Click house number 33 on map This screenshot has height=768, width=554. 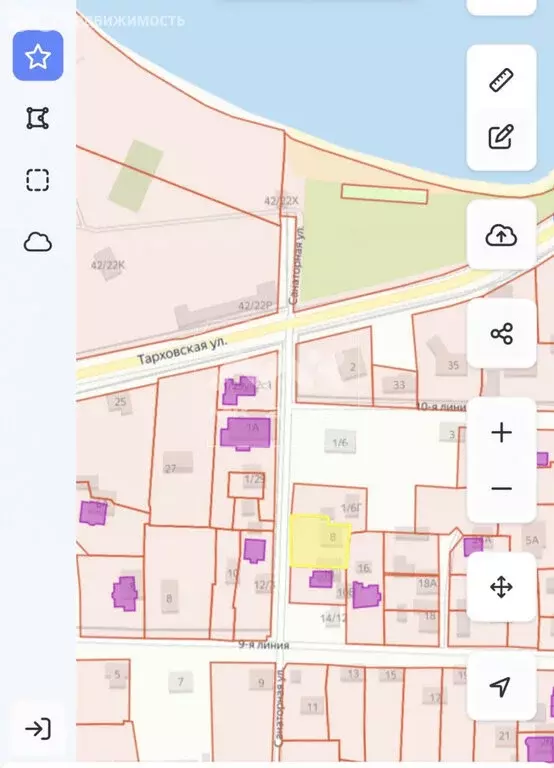[399, 385]
